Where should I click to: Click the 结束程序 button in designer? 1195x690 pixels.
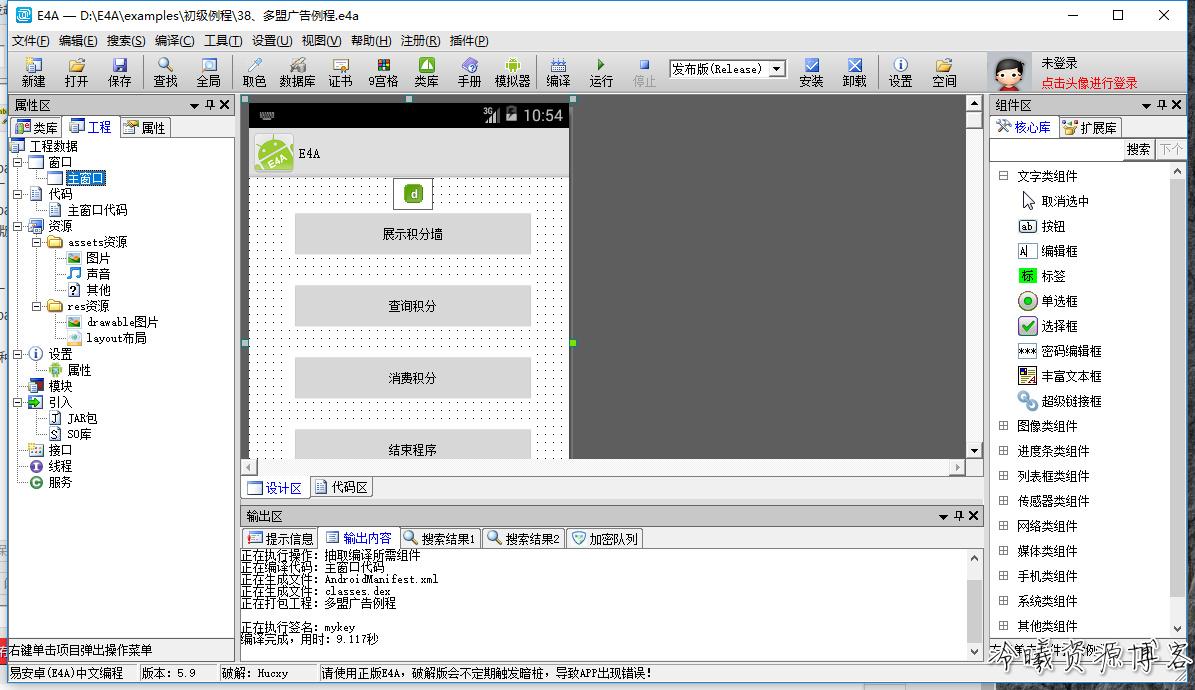412,444
